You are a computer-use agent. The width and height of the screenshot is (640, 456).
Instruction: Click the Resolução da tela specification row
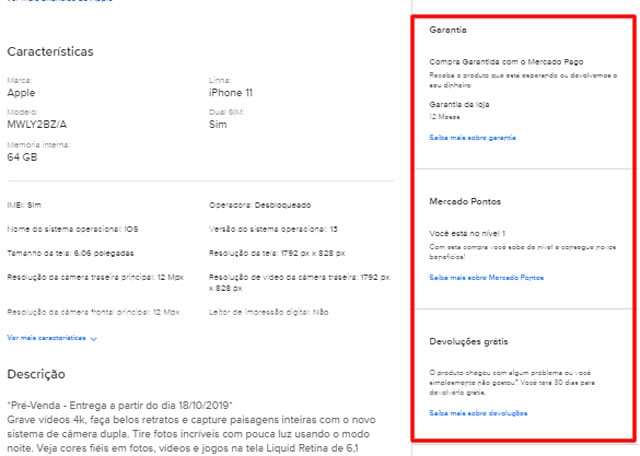277,253
